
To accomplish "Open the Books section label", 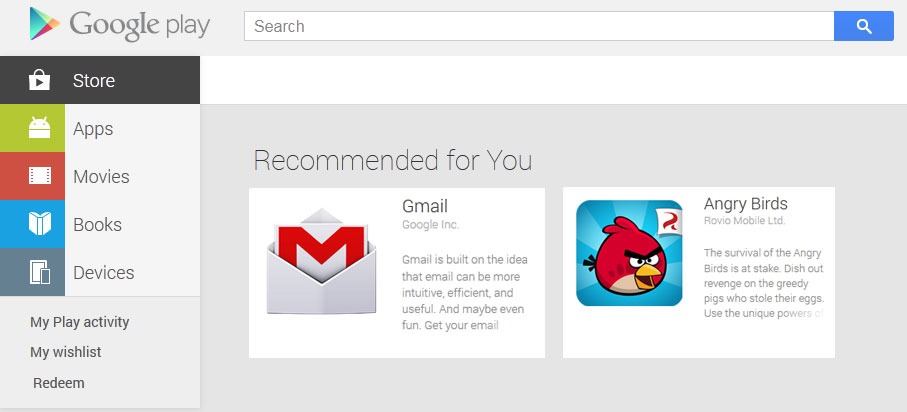I will coord(97,225).
